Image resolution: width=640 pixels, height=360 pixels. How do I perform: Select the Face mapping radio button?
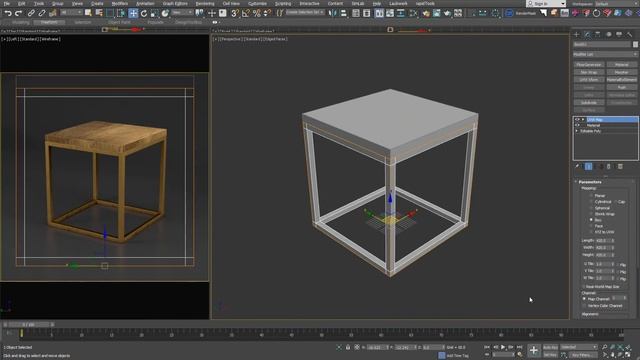(x=591, y=226)
